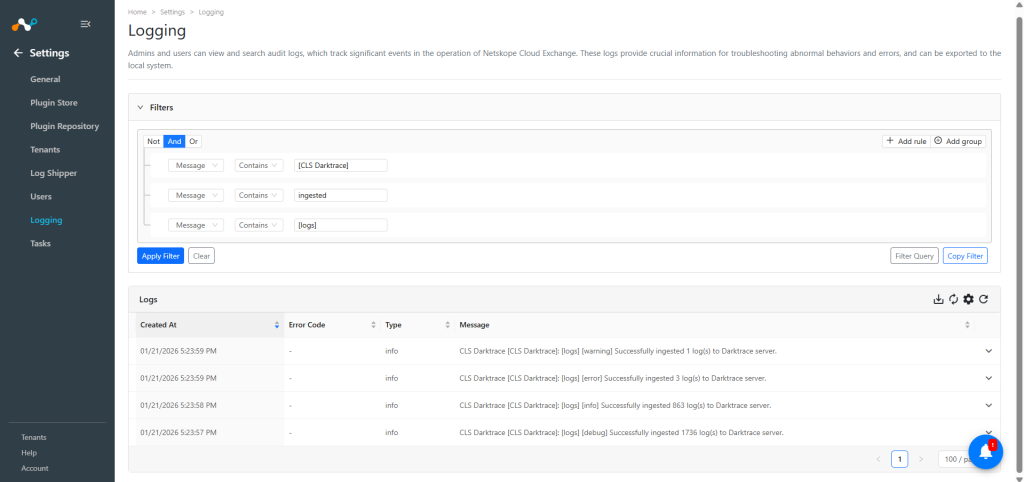This screenshot has width=1024, height=482.
Task: Go back using Settings arrow icon
Action: tap(18, 53)
